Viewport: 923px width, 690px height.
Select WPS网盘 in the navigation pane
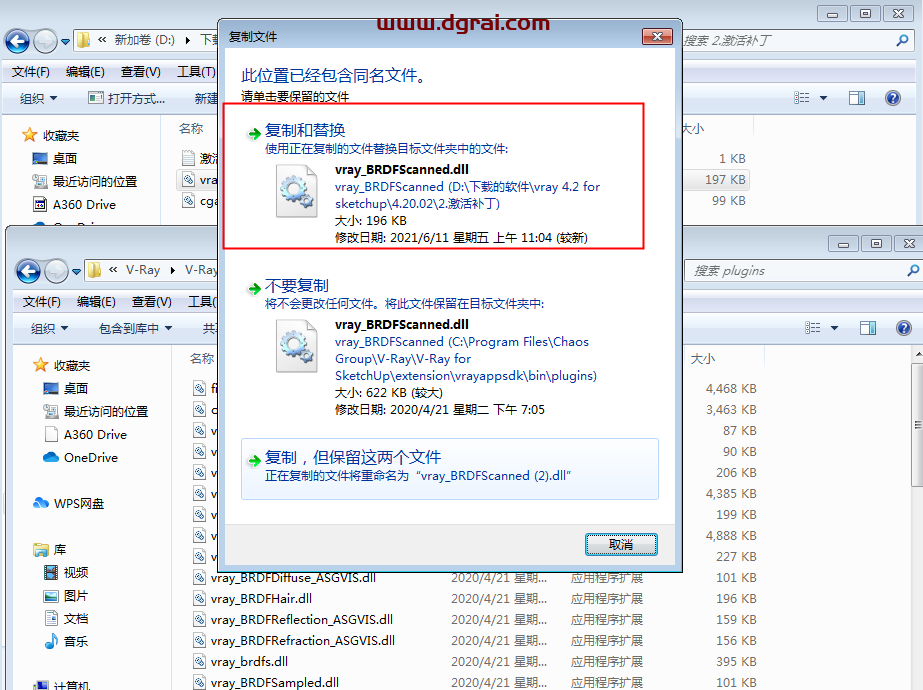(79, 503)
